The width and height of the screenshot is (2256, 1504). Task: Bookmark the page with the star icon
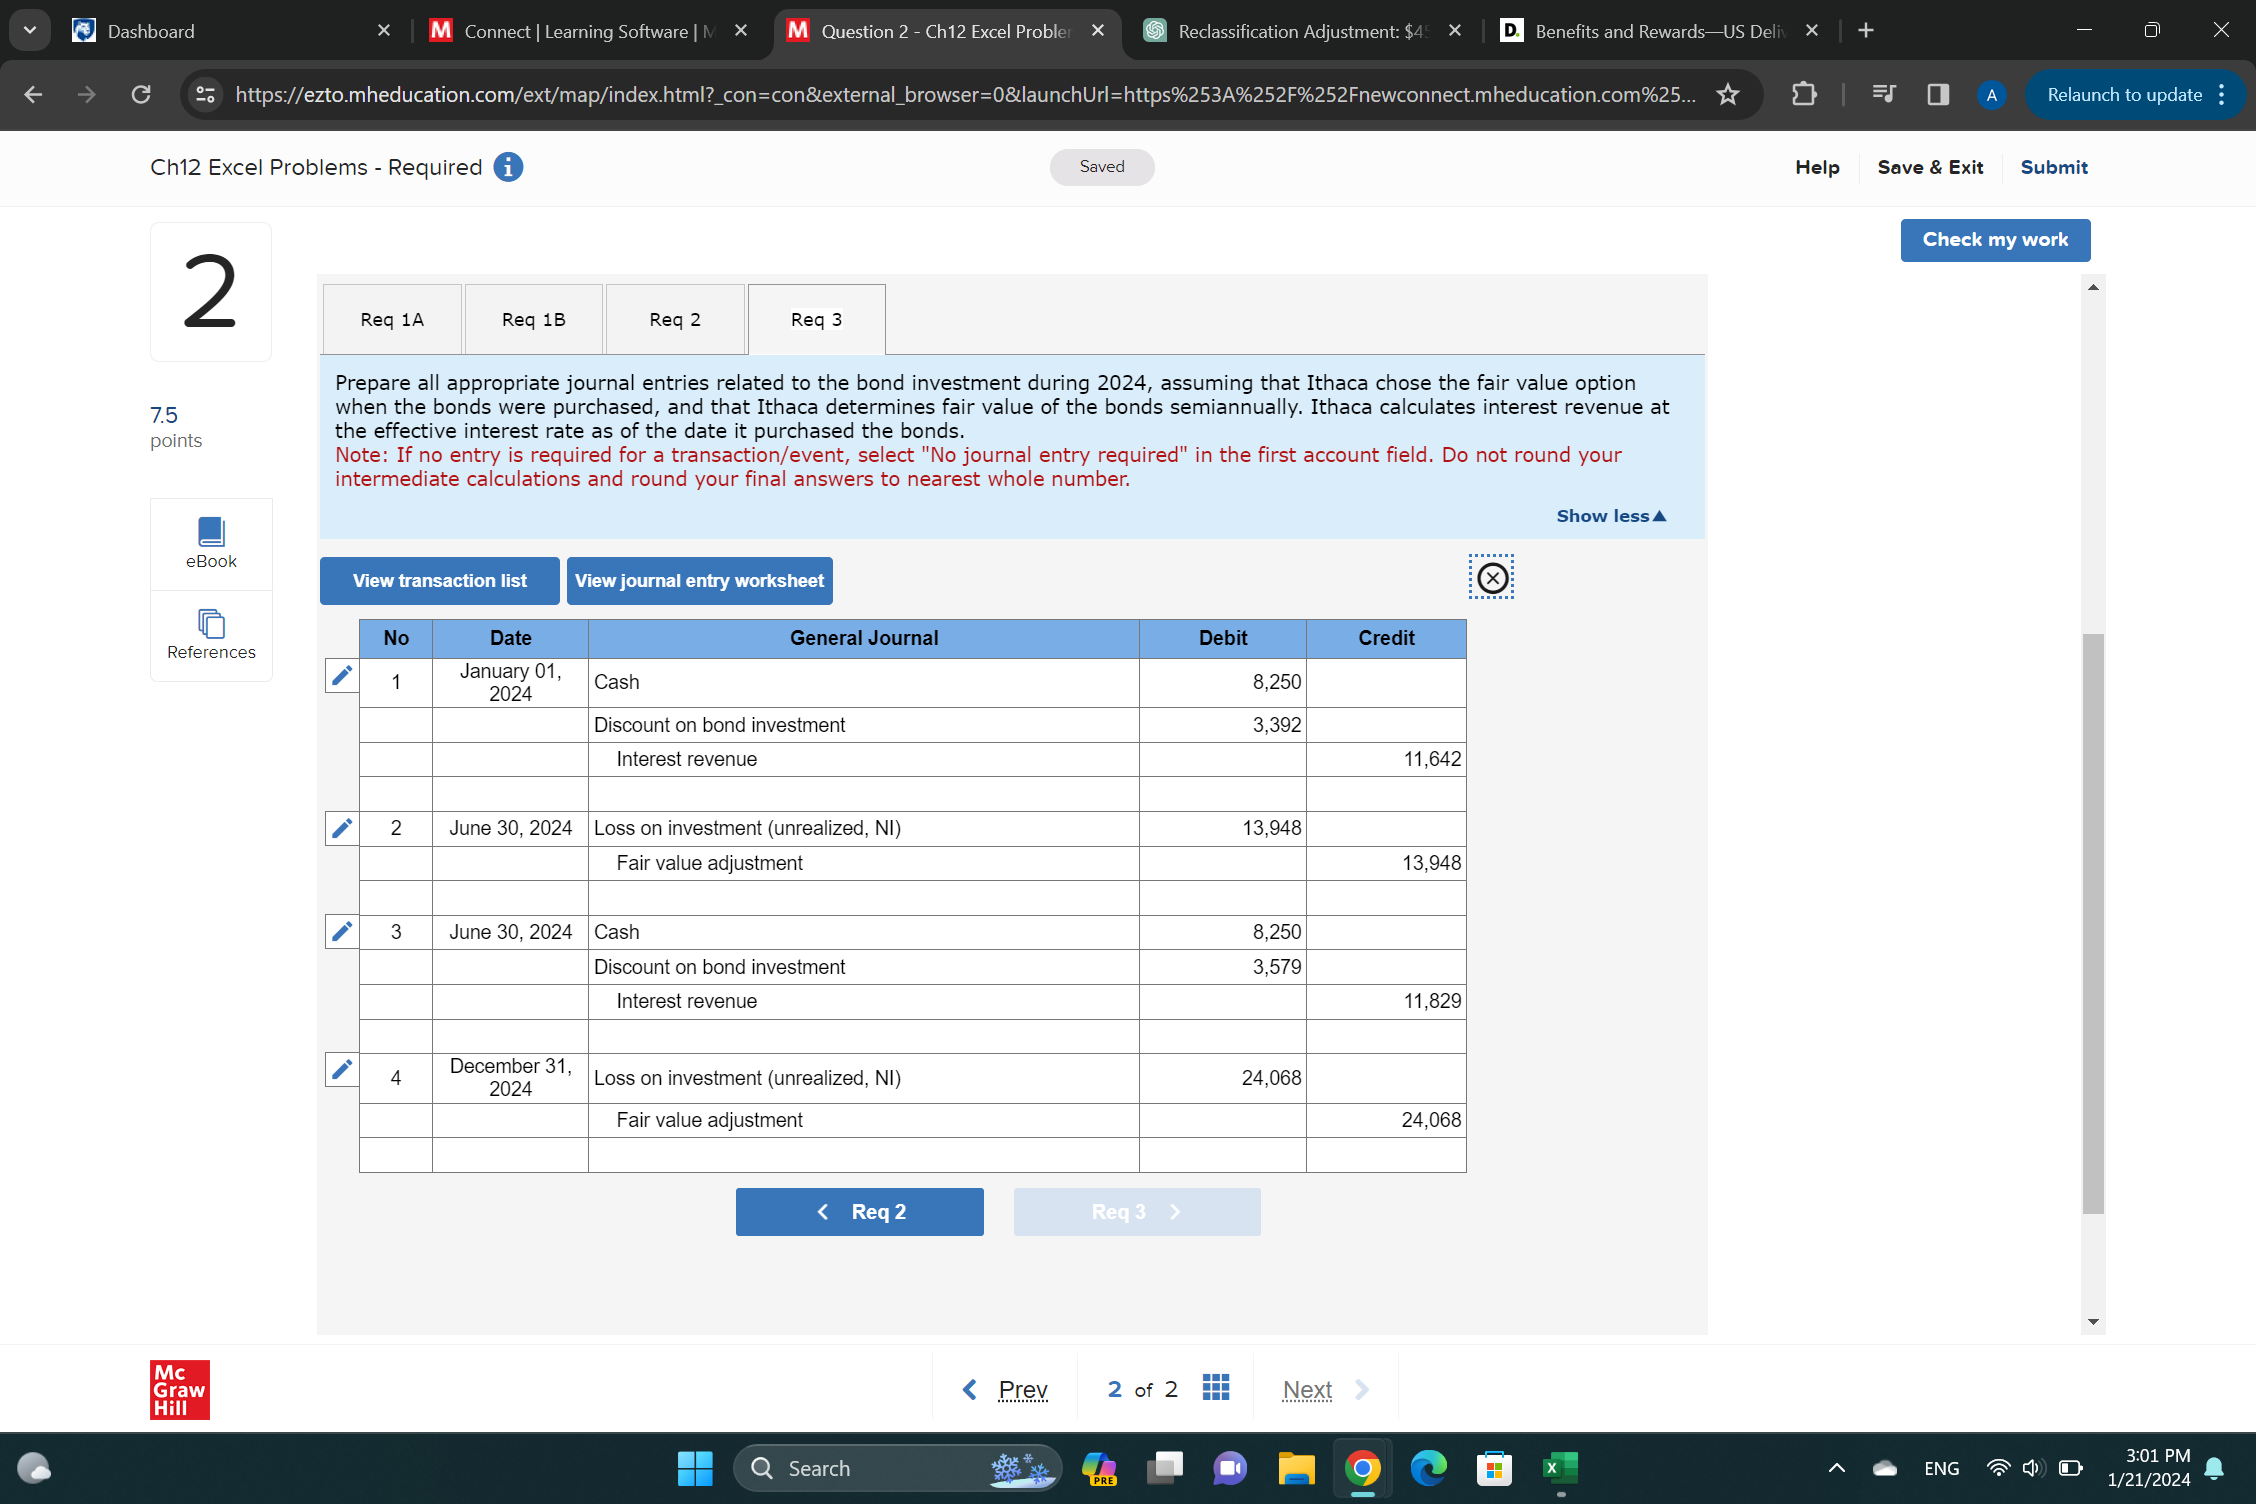(1727, 95)
